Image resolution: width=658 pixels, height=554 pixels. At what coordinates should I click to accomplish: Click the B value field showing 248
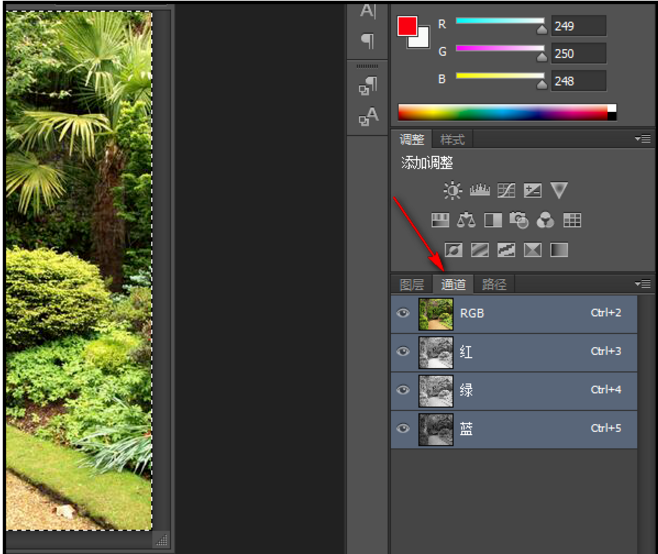[579, 81]
